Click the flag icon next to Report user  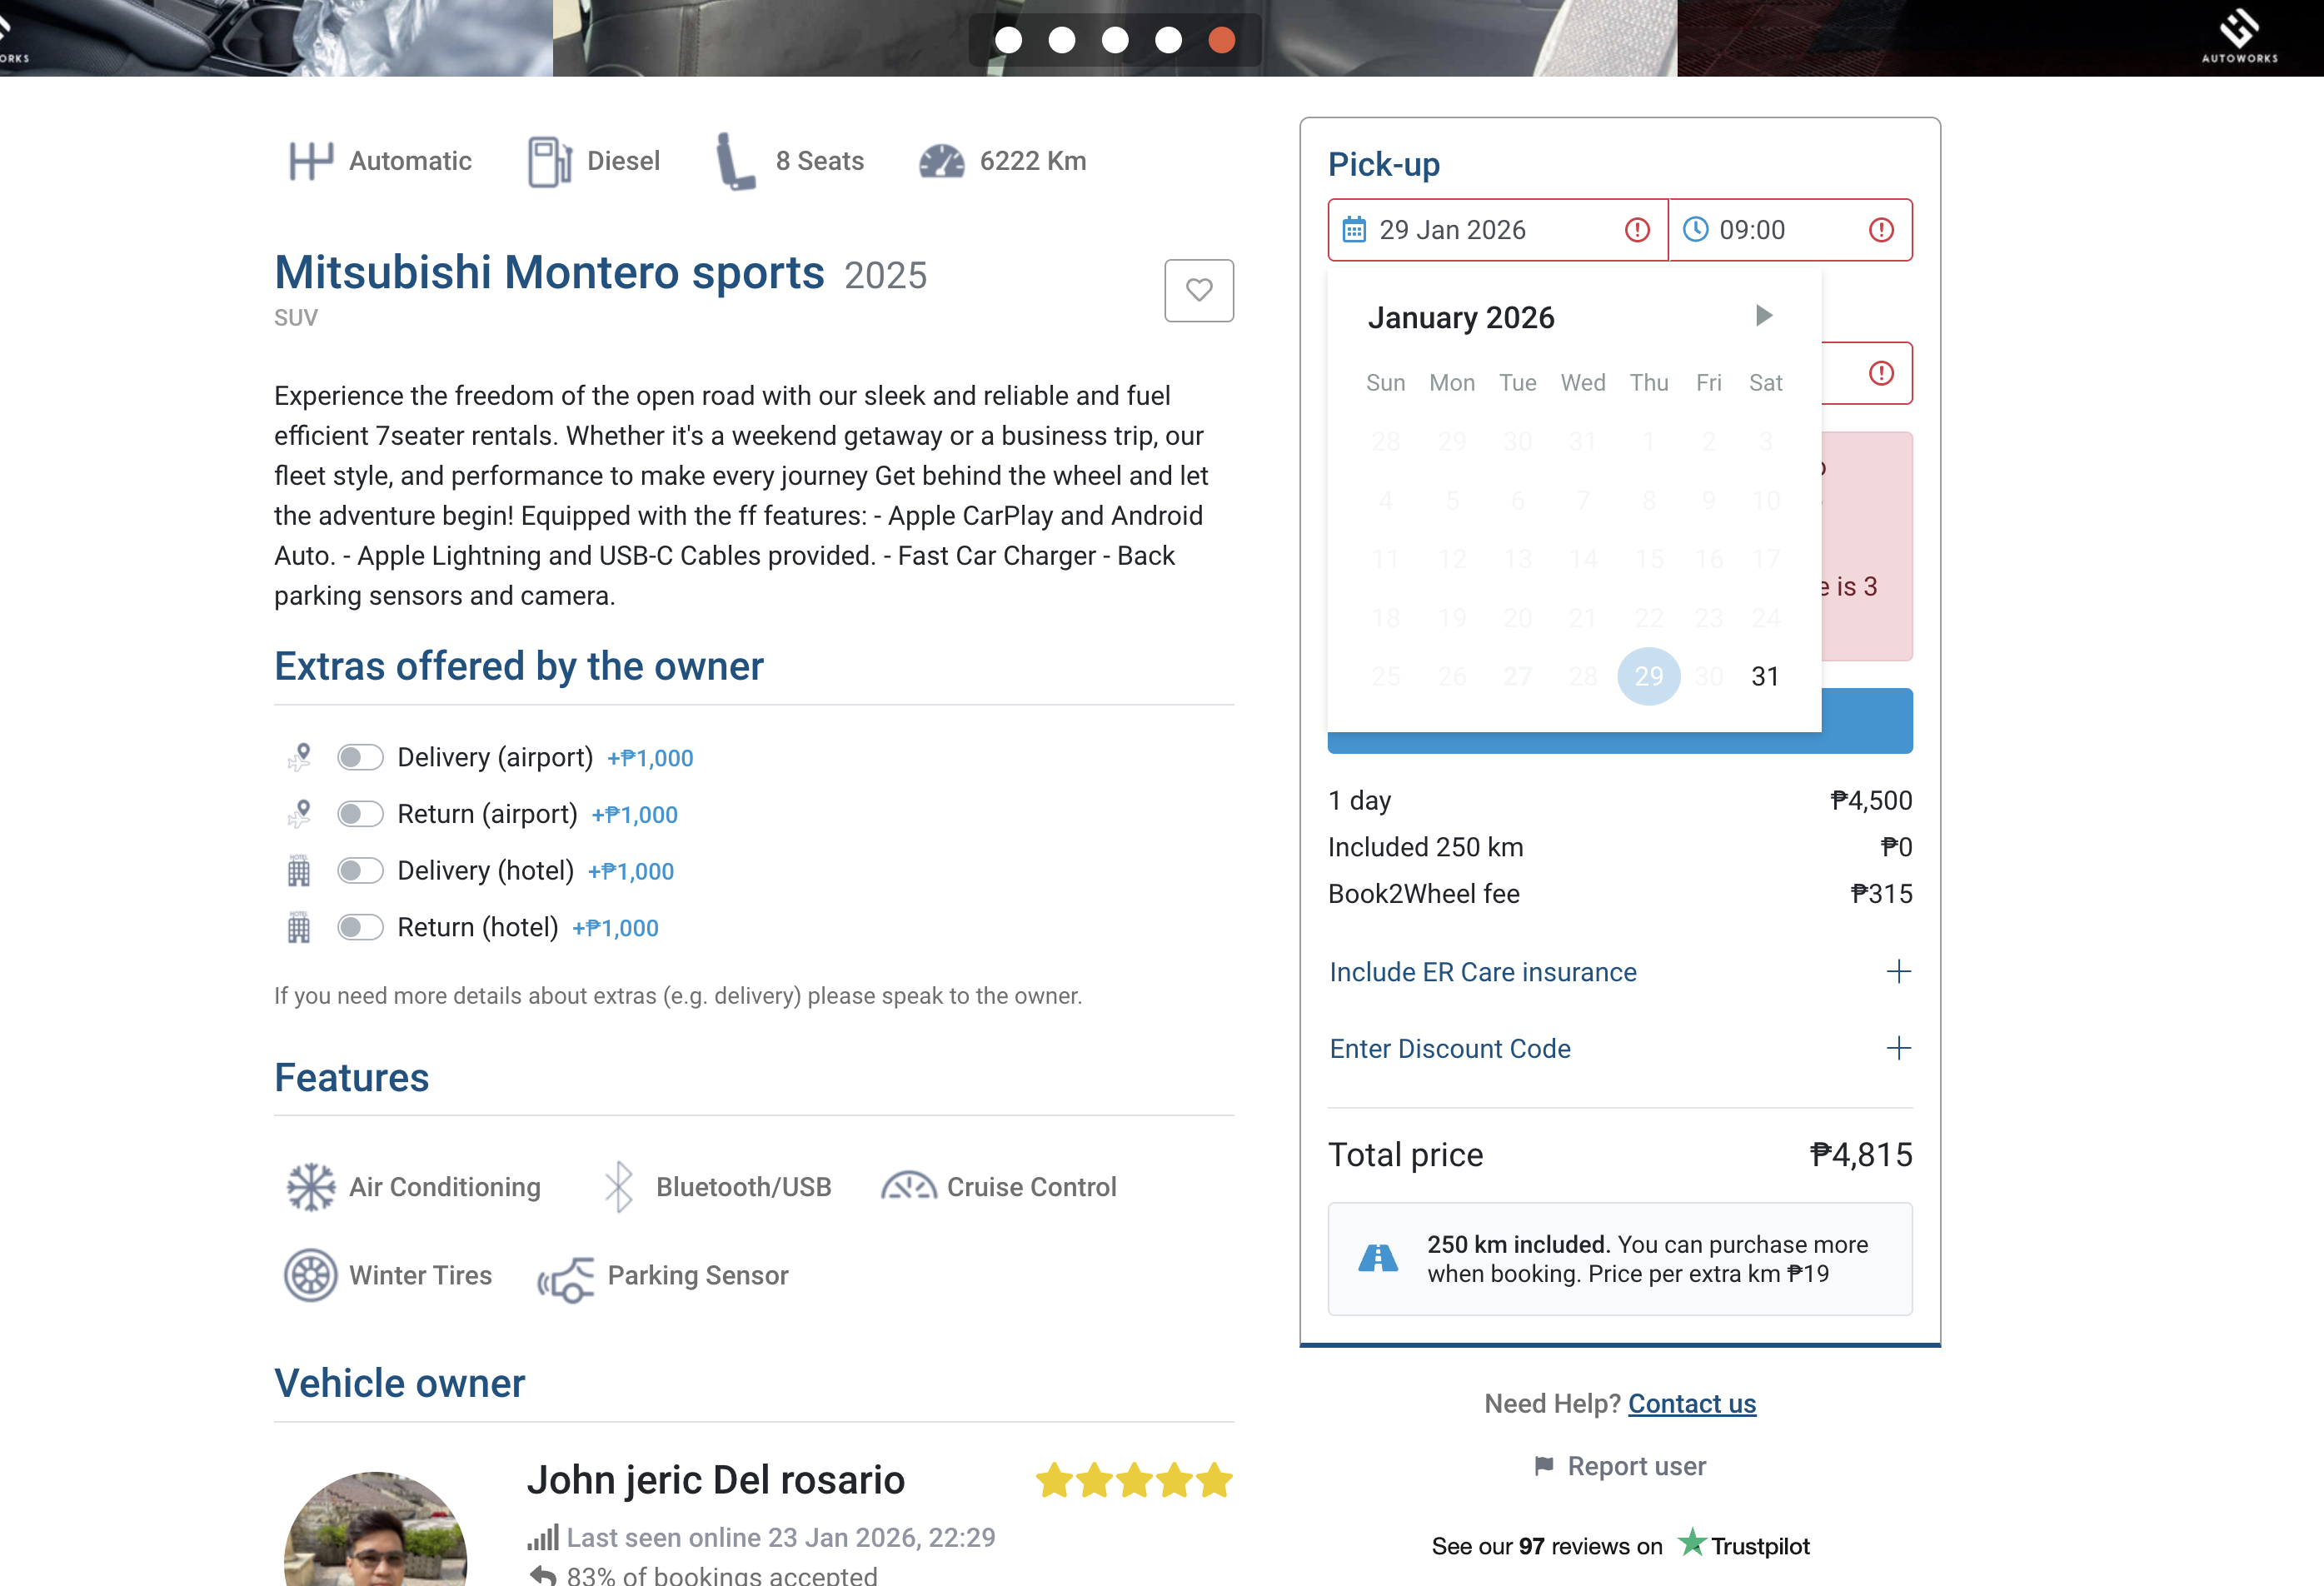(x=1544, y=1466)
